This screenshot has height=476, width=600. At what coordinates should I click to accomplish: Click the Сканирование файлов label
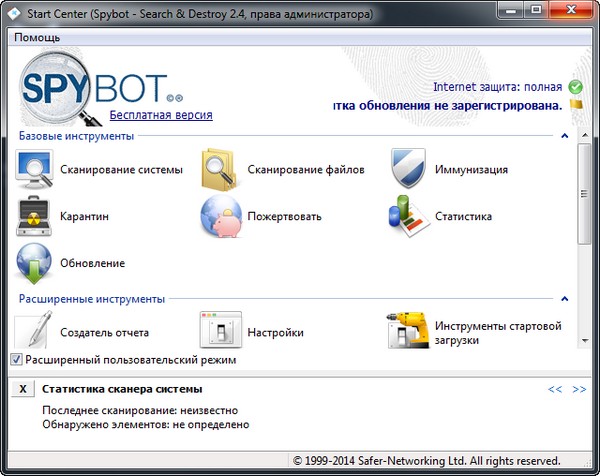306,170
